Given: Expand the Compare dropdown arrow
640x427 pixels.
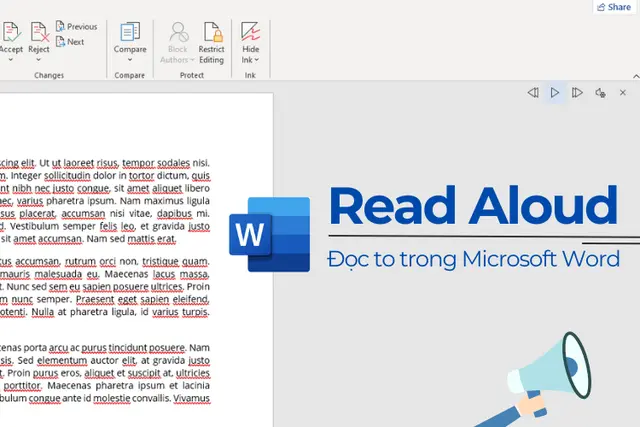Looking at the screenshot, I should coord(130,60).
